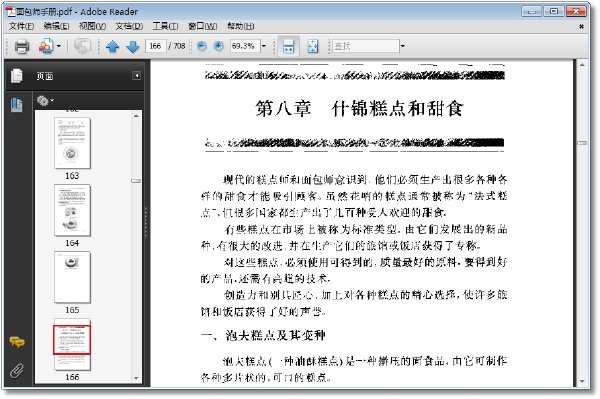
Task: Minimize the Adobe Reader window
Action: tap(531, 11)
